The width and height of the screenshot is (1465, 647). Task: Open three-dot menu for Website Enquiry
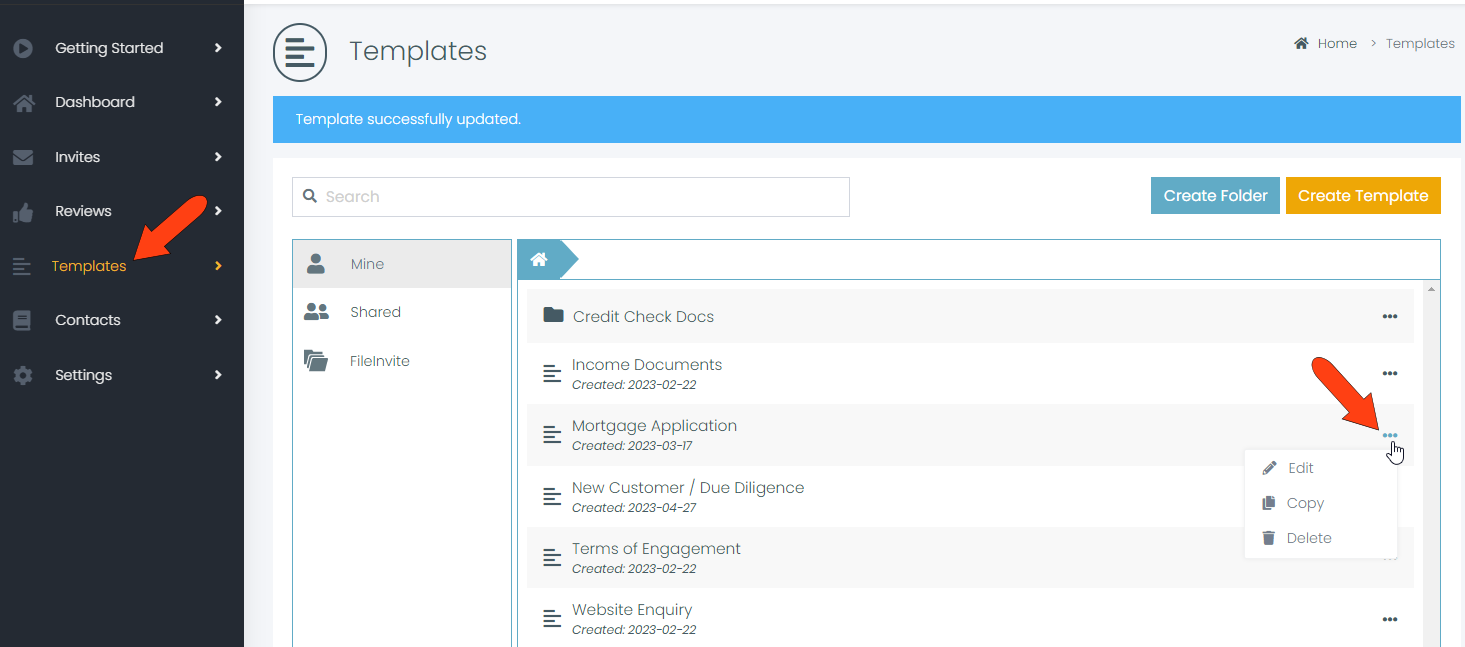point(1389,619)
